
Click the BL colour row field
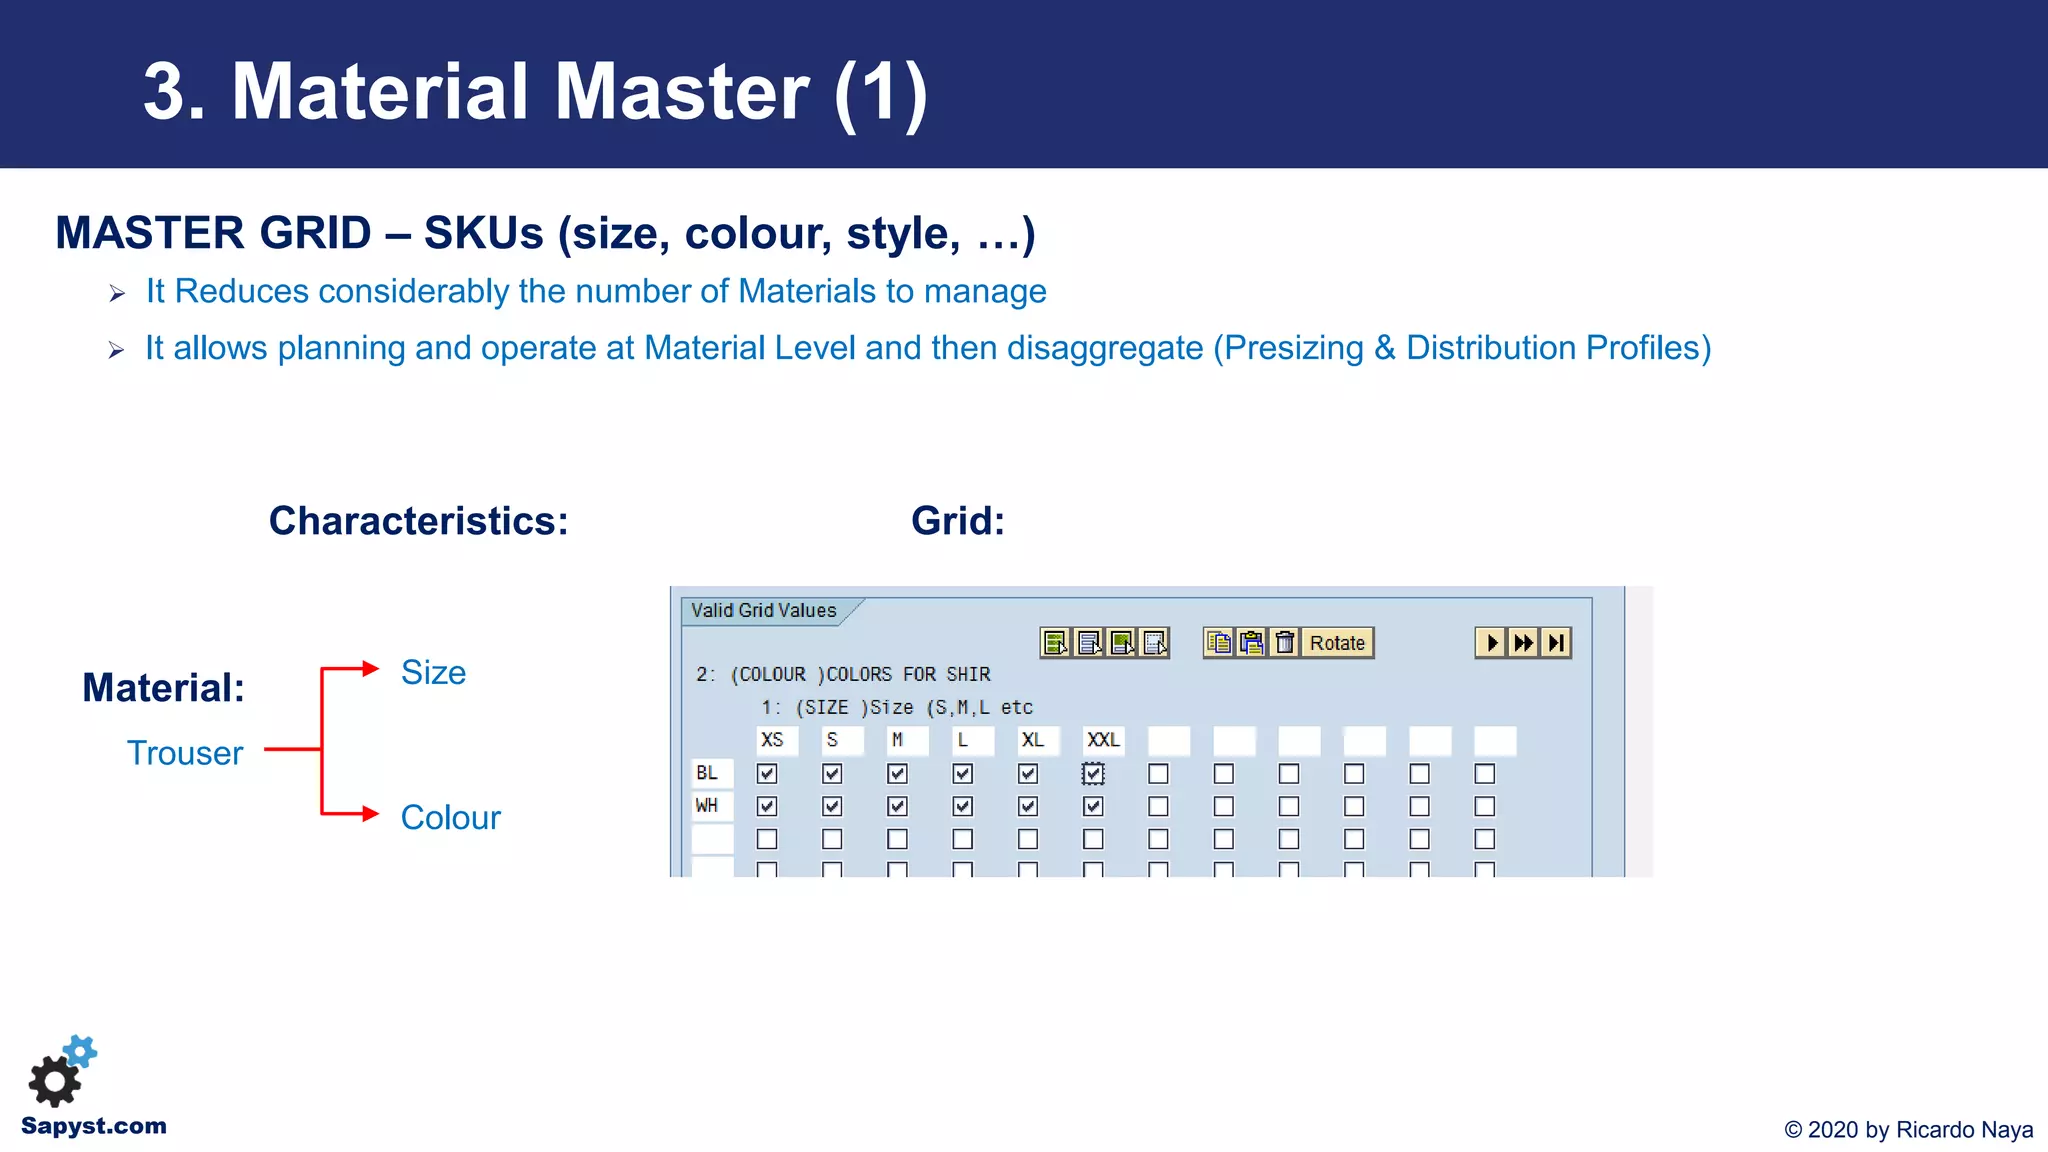point(713,773)
